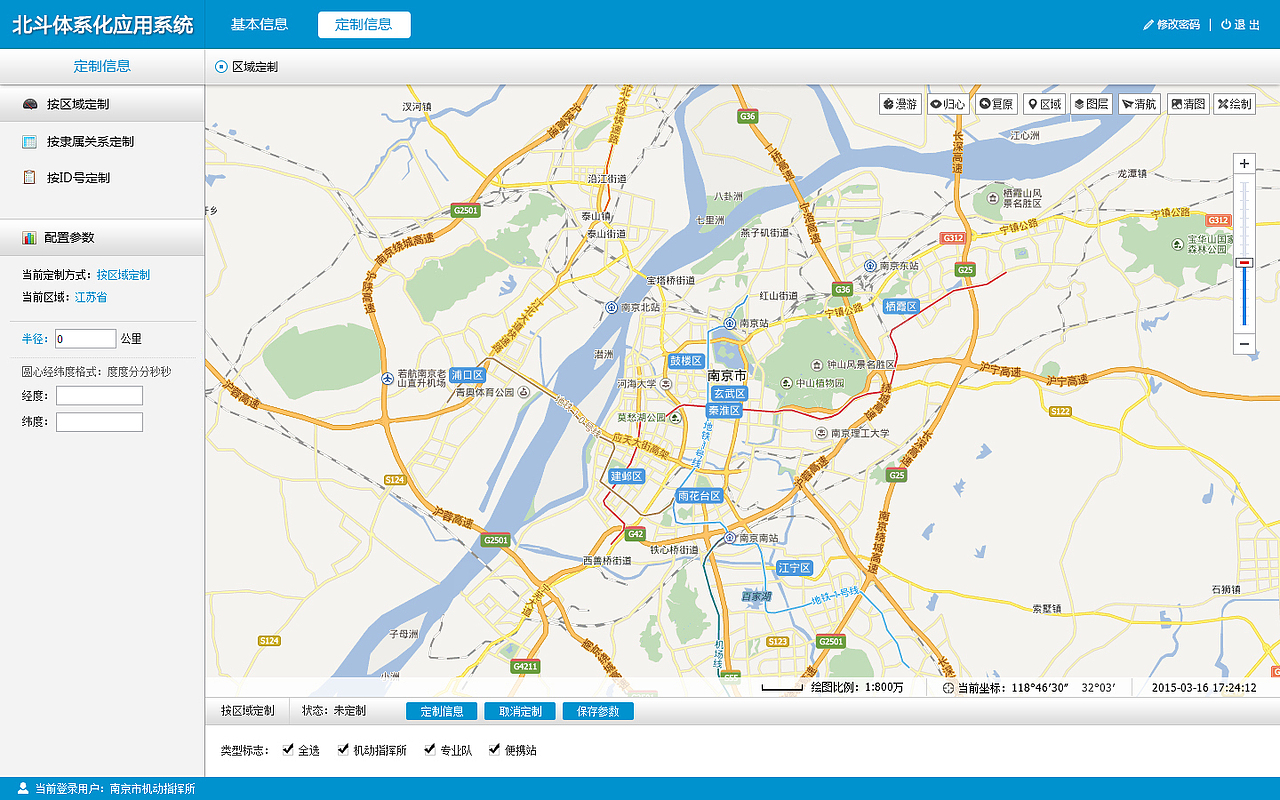Click the red zoom slider handle

pyautogui.click(x=1244, y=262)
